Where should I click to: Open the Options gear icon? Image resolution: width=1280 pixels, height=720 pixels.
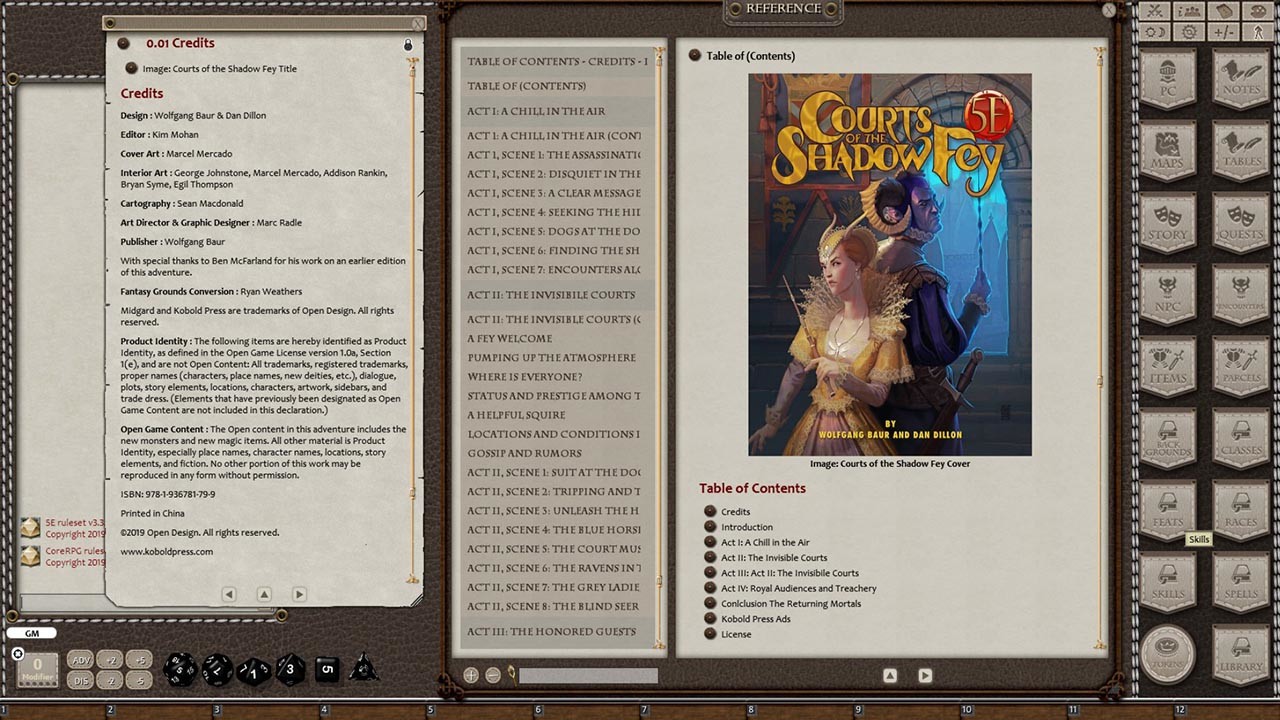(x=1189, y=33)
